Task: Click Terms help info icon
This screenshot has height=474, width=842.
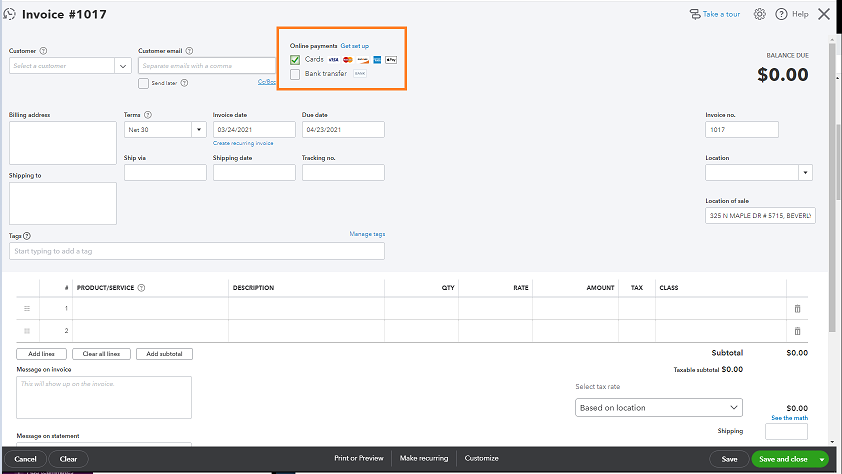Action: pyautogui.click(x=148, y=115)
